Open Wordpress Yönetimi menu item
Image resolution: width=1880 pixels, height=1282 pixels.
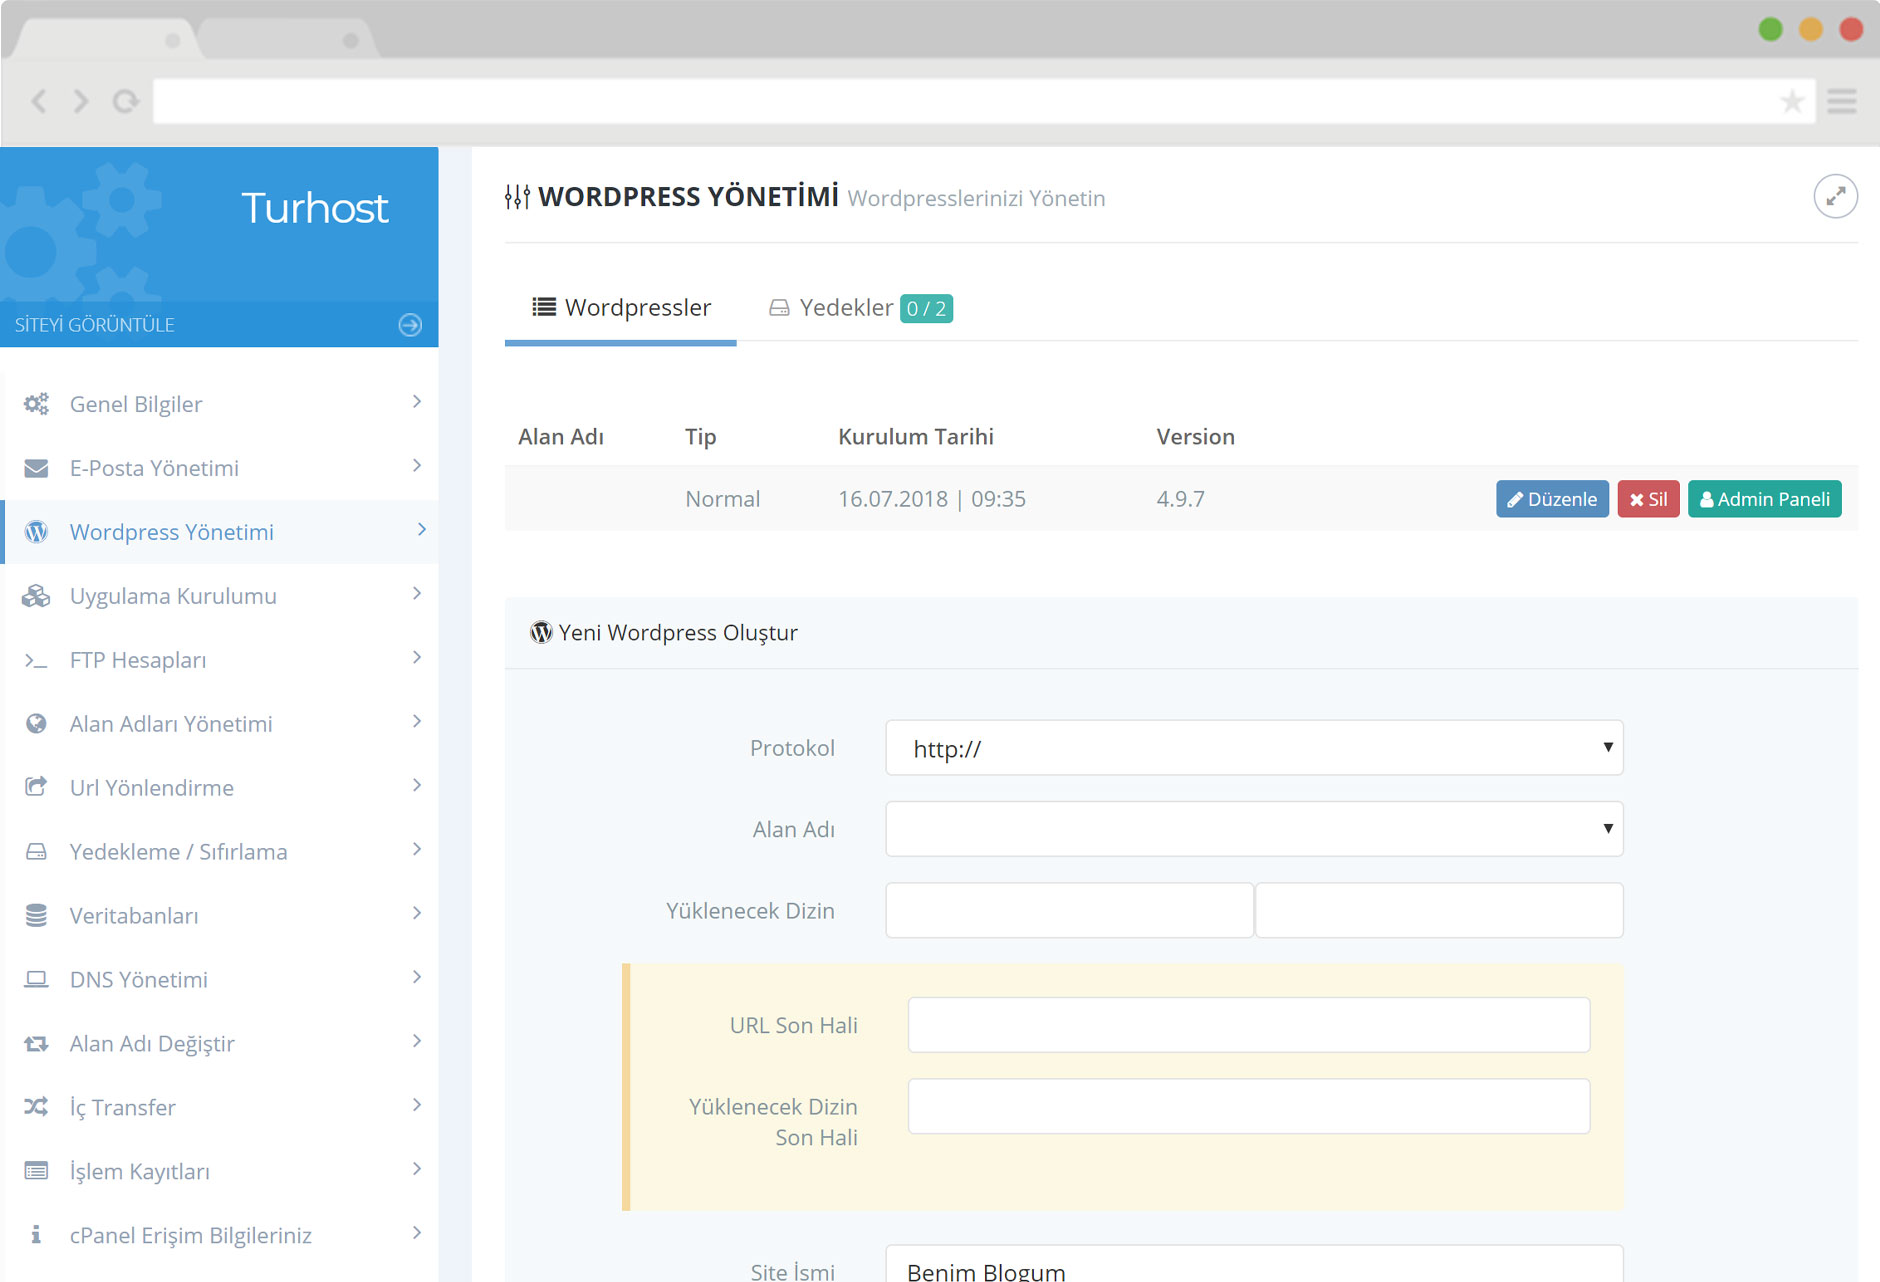[221, 532]
